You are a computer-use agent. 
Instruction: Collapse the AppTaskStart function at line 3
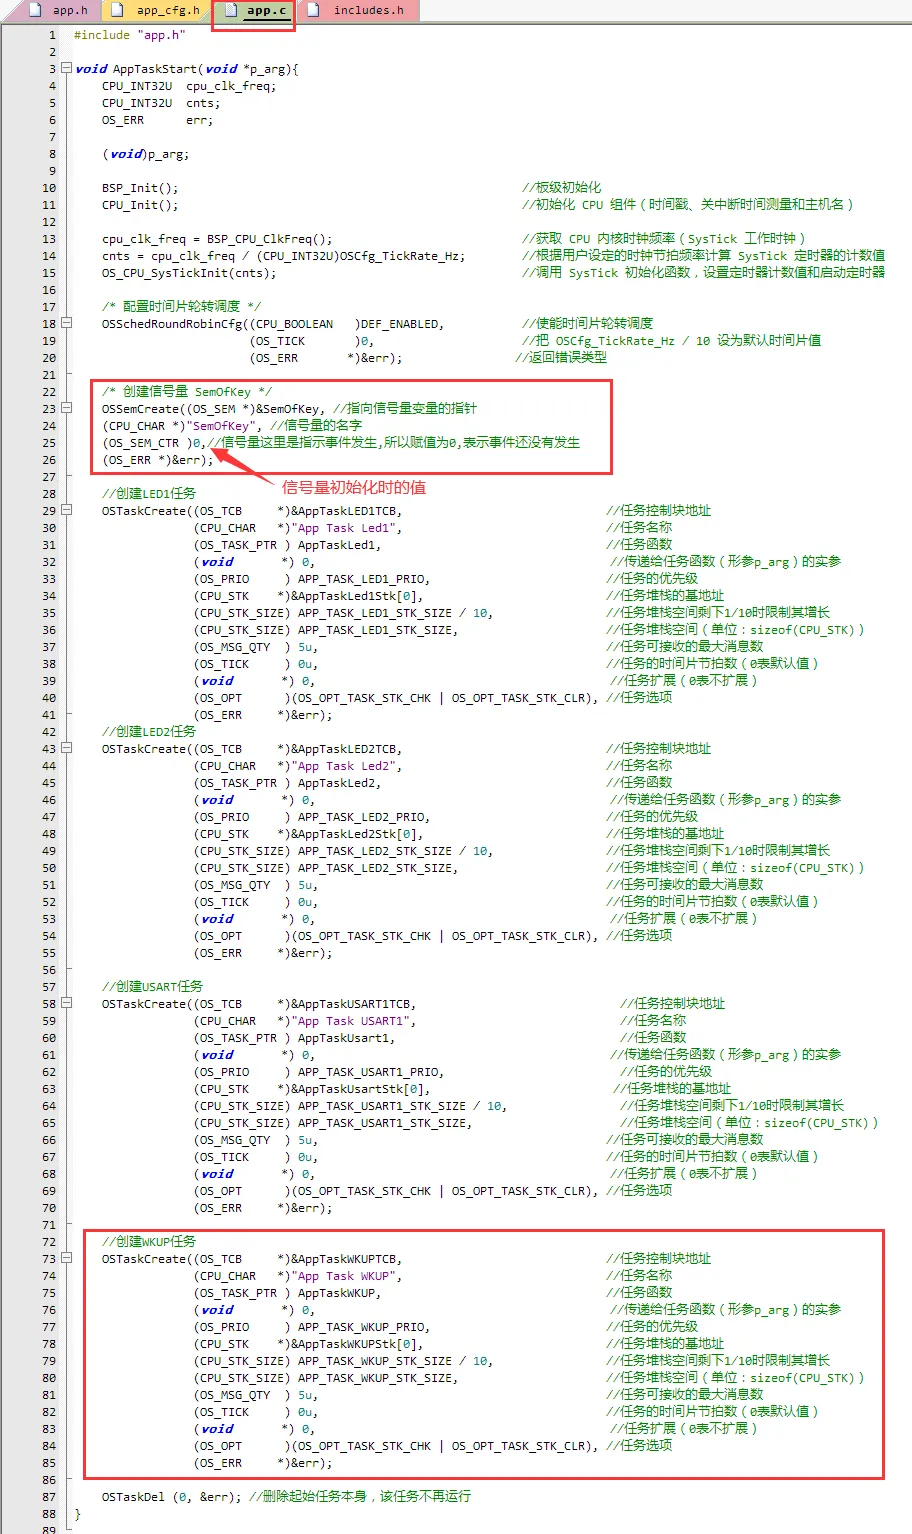pyautogui.click(x=67, y=69)
